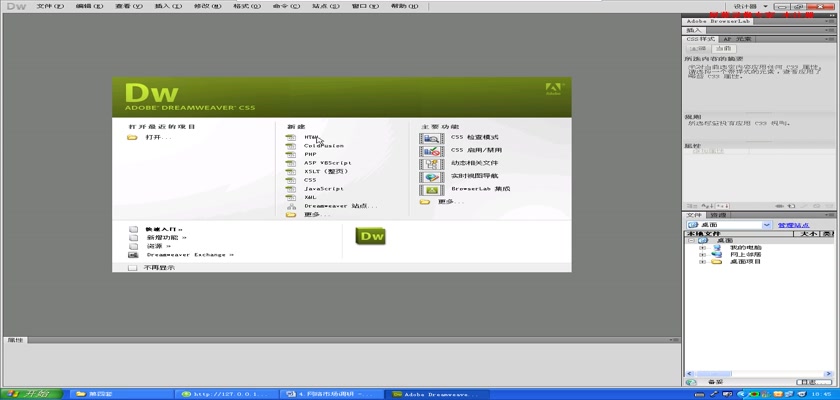Click the Adobe logo in welcome banner

coord(553,89)
